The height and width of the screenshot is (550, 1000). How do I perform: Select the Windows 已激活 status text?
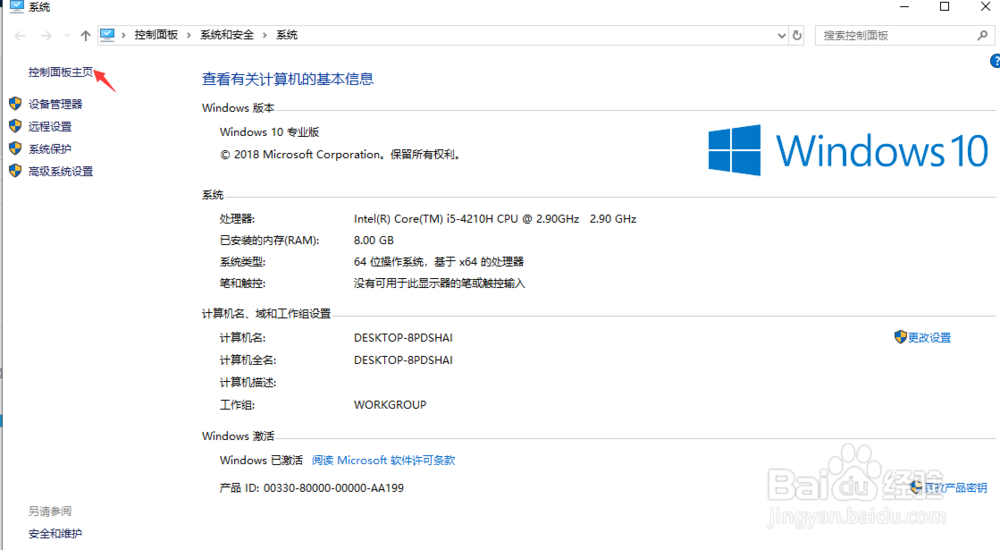tap(261, 460)
